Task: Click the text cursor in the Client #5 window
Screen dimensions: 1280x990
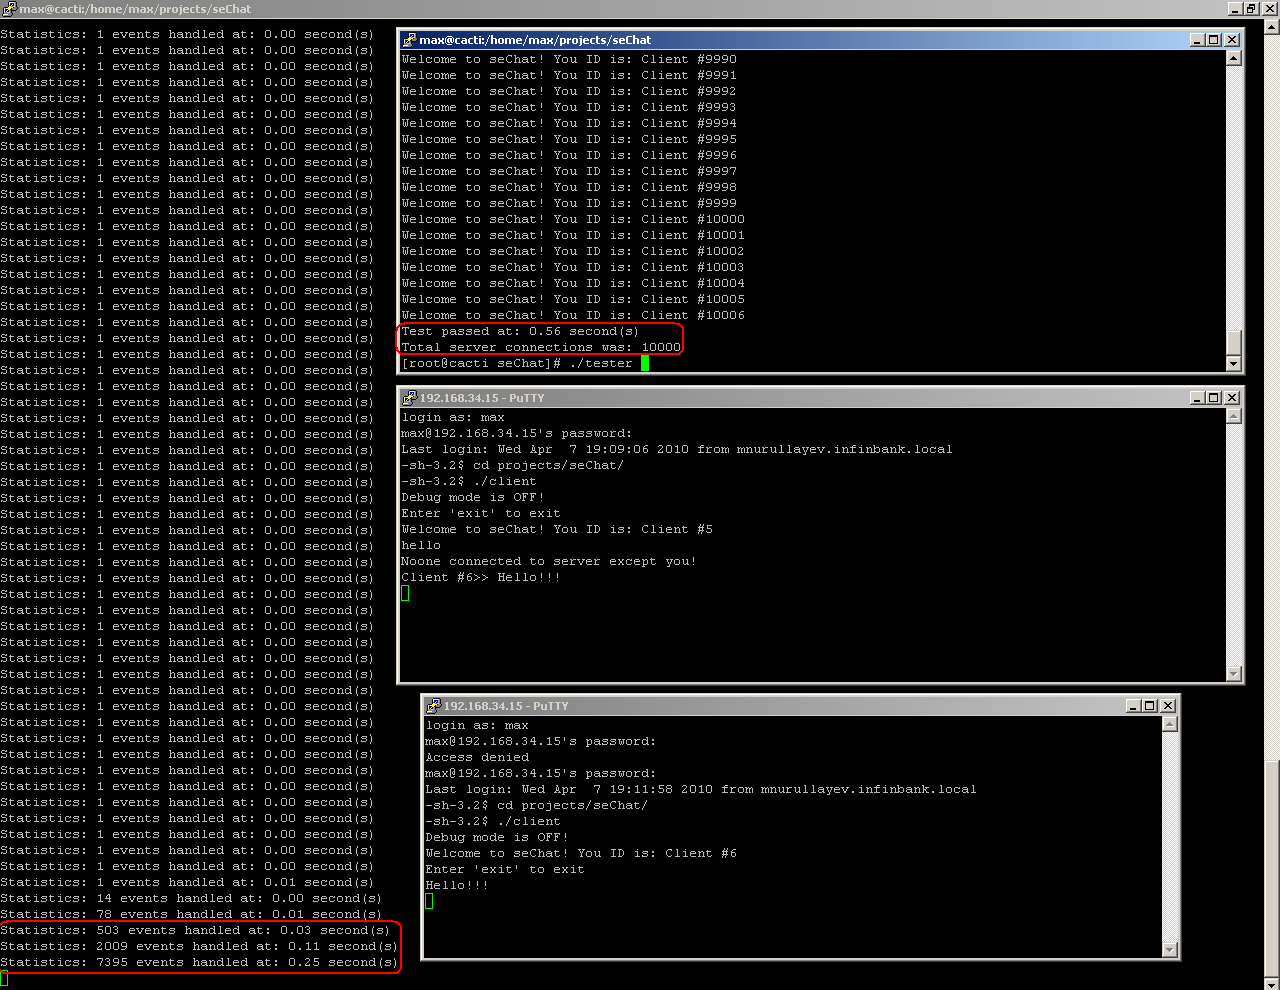Action: pos(405,593)
